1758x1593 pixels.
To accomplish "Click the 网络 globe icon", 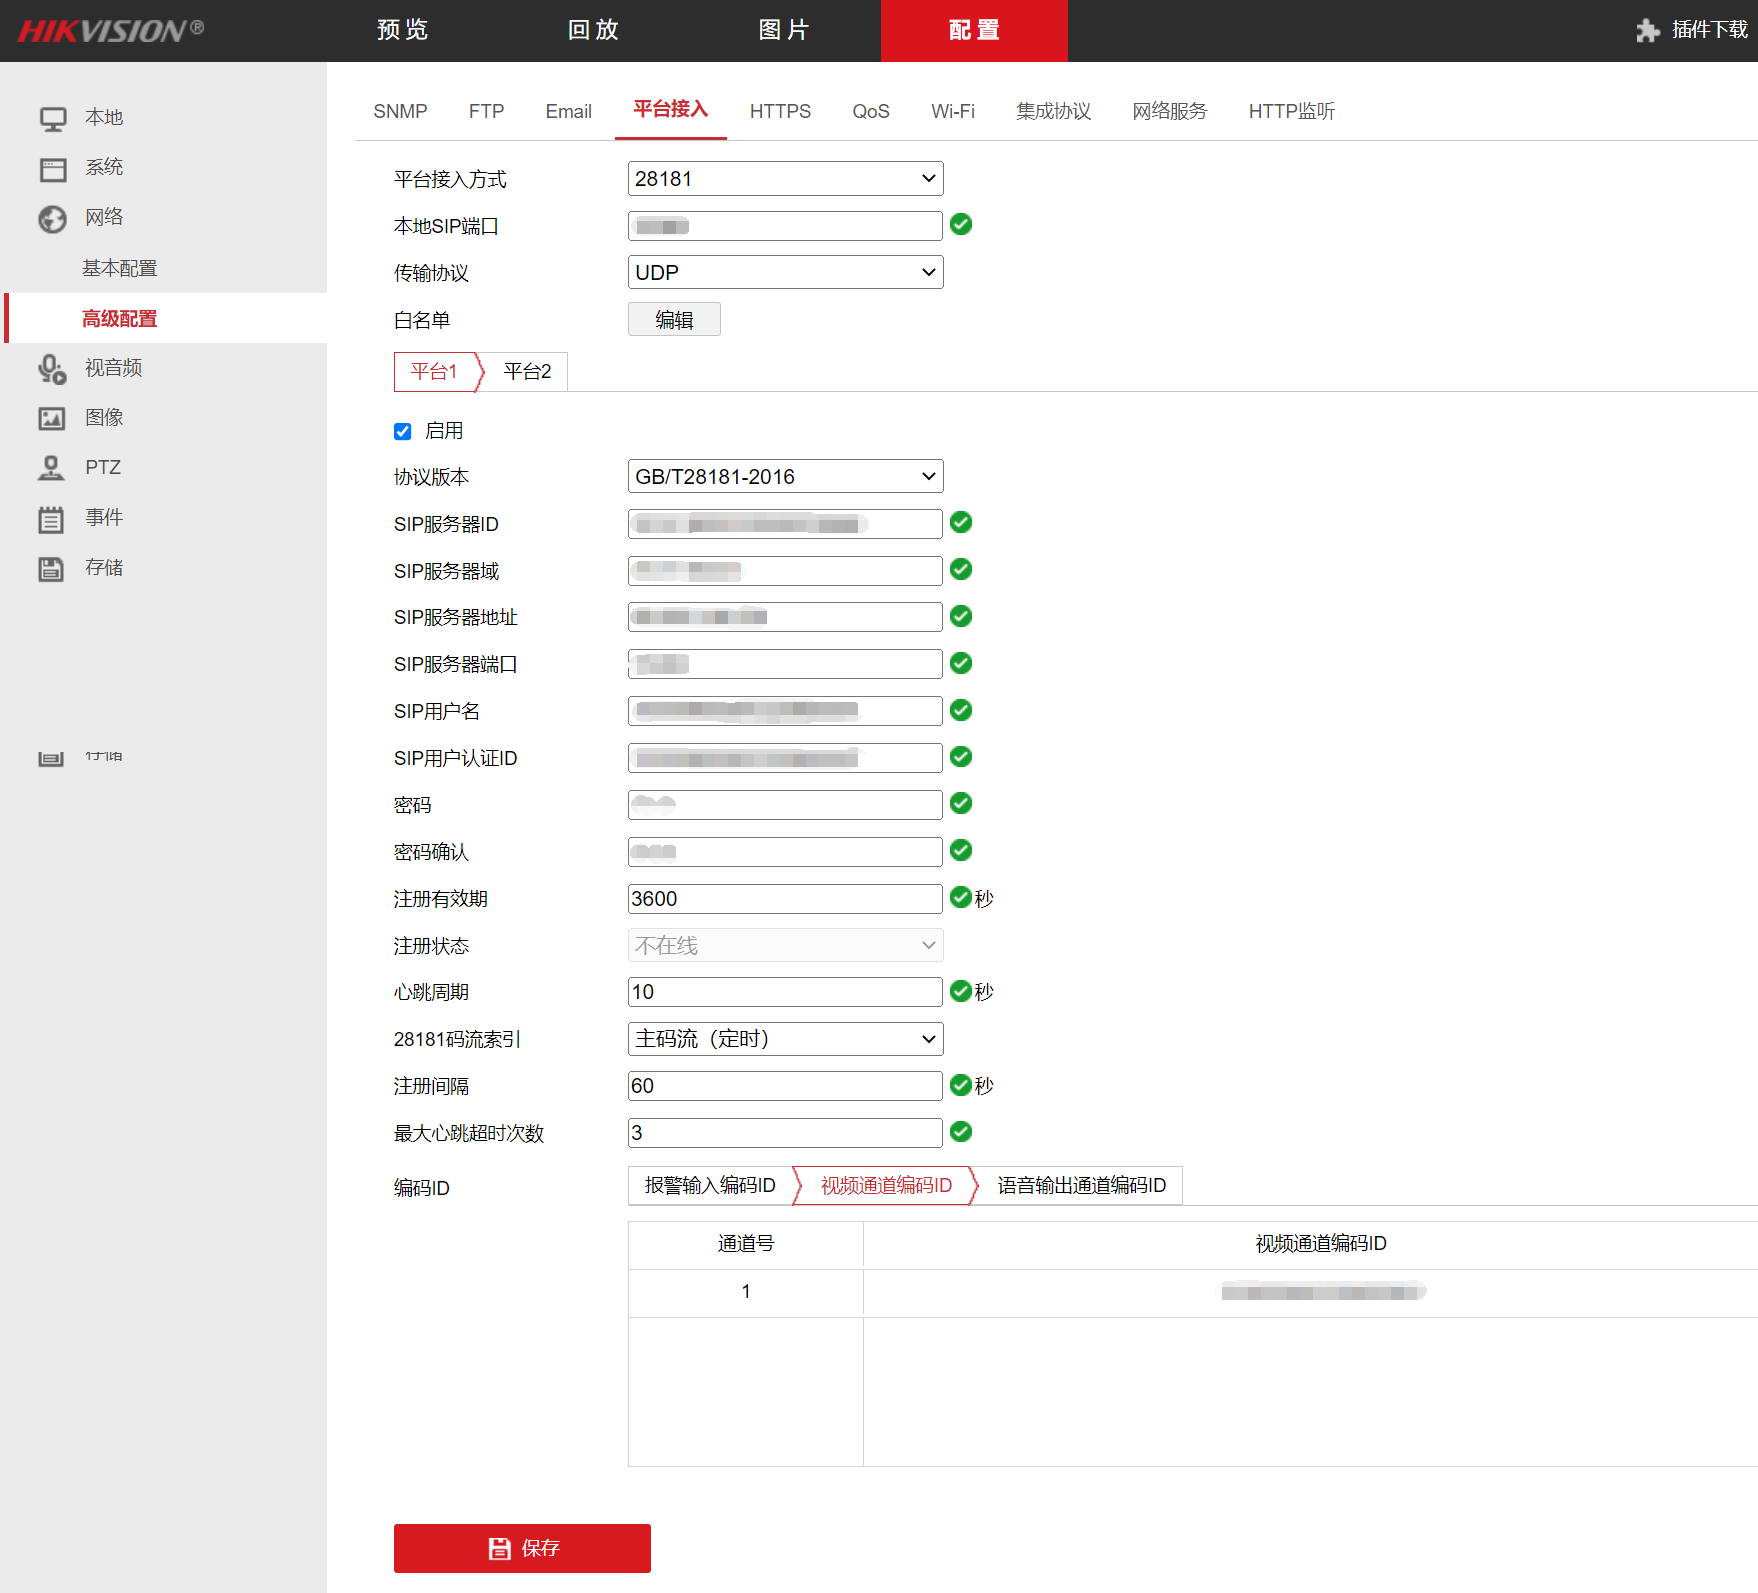I will point(52,219).
